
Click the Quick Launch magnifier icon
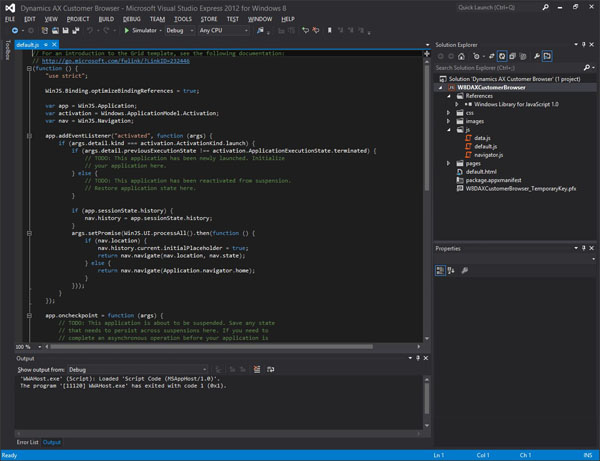click(546, 7)
